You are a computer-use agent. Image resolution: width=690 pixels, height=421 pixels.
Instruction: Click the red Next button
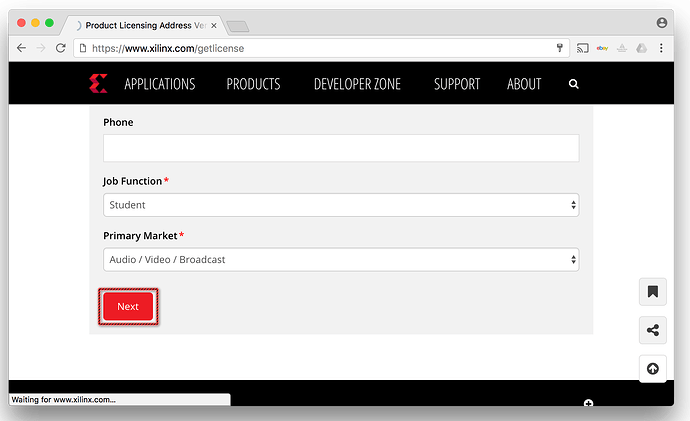[128, 307]
